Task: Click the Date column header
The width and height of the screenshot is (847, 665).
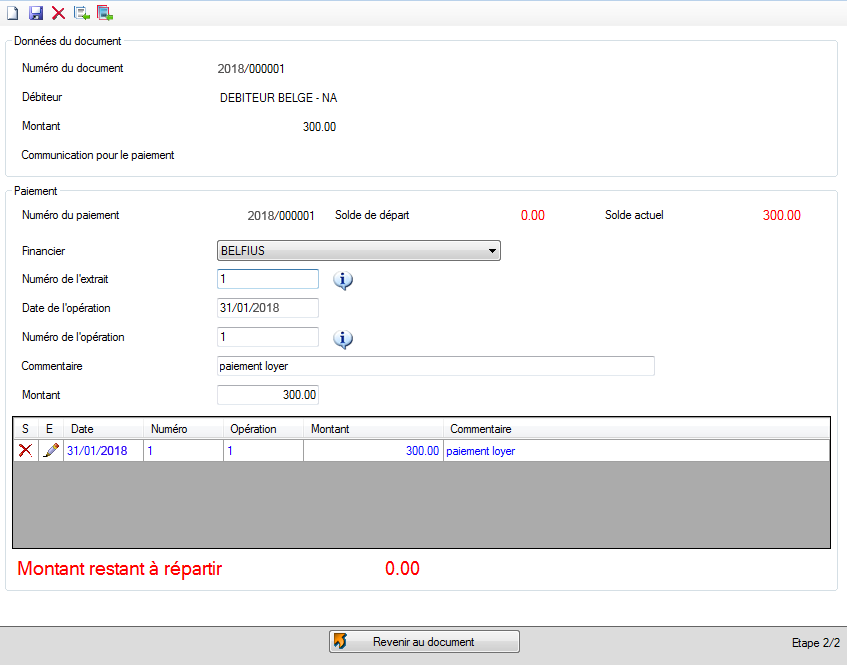Action: point(104,429)
